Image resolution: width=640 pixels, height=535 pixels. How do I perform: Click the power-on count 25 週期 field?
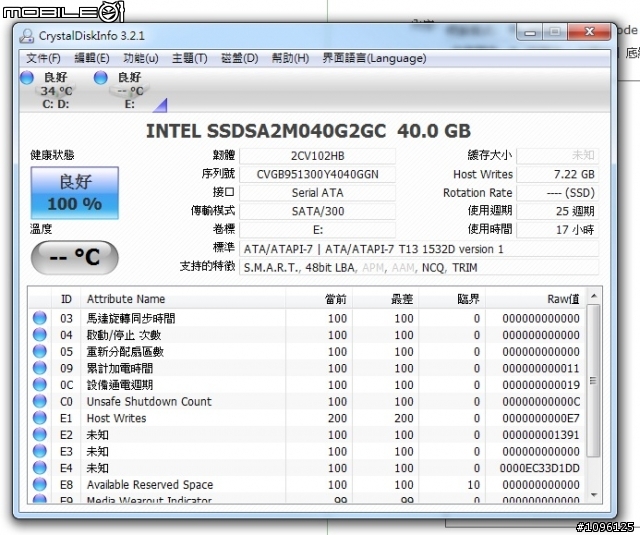click(x=558, y=211)
